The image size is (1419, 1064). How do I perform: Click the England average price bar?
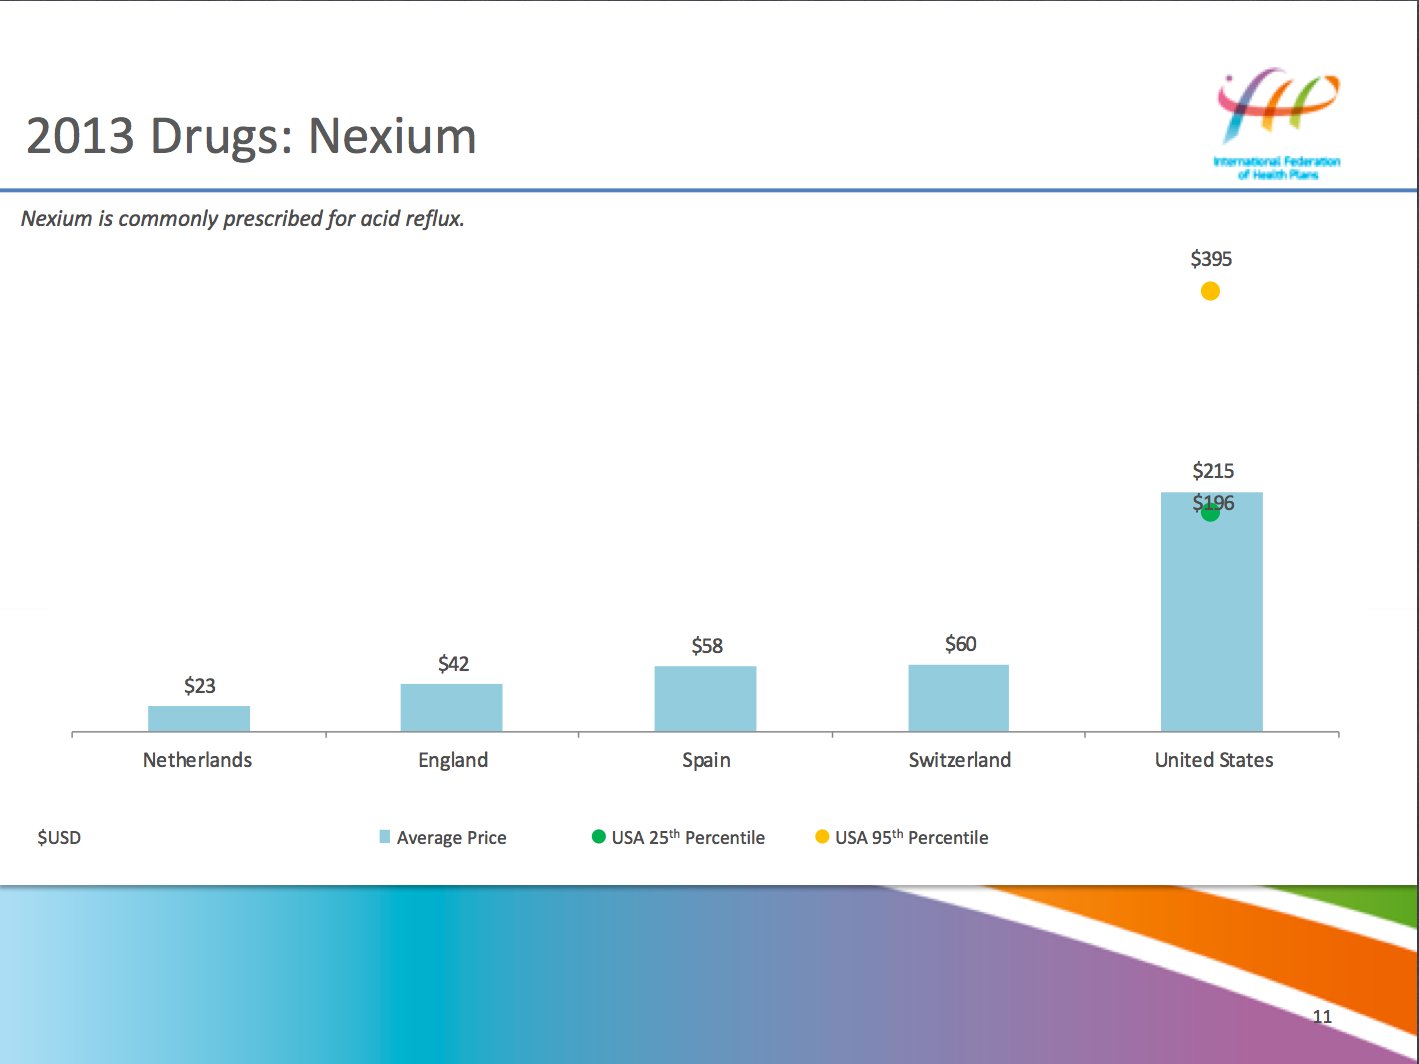pyautogui.click(x=452, y=708)
